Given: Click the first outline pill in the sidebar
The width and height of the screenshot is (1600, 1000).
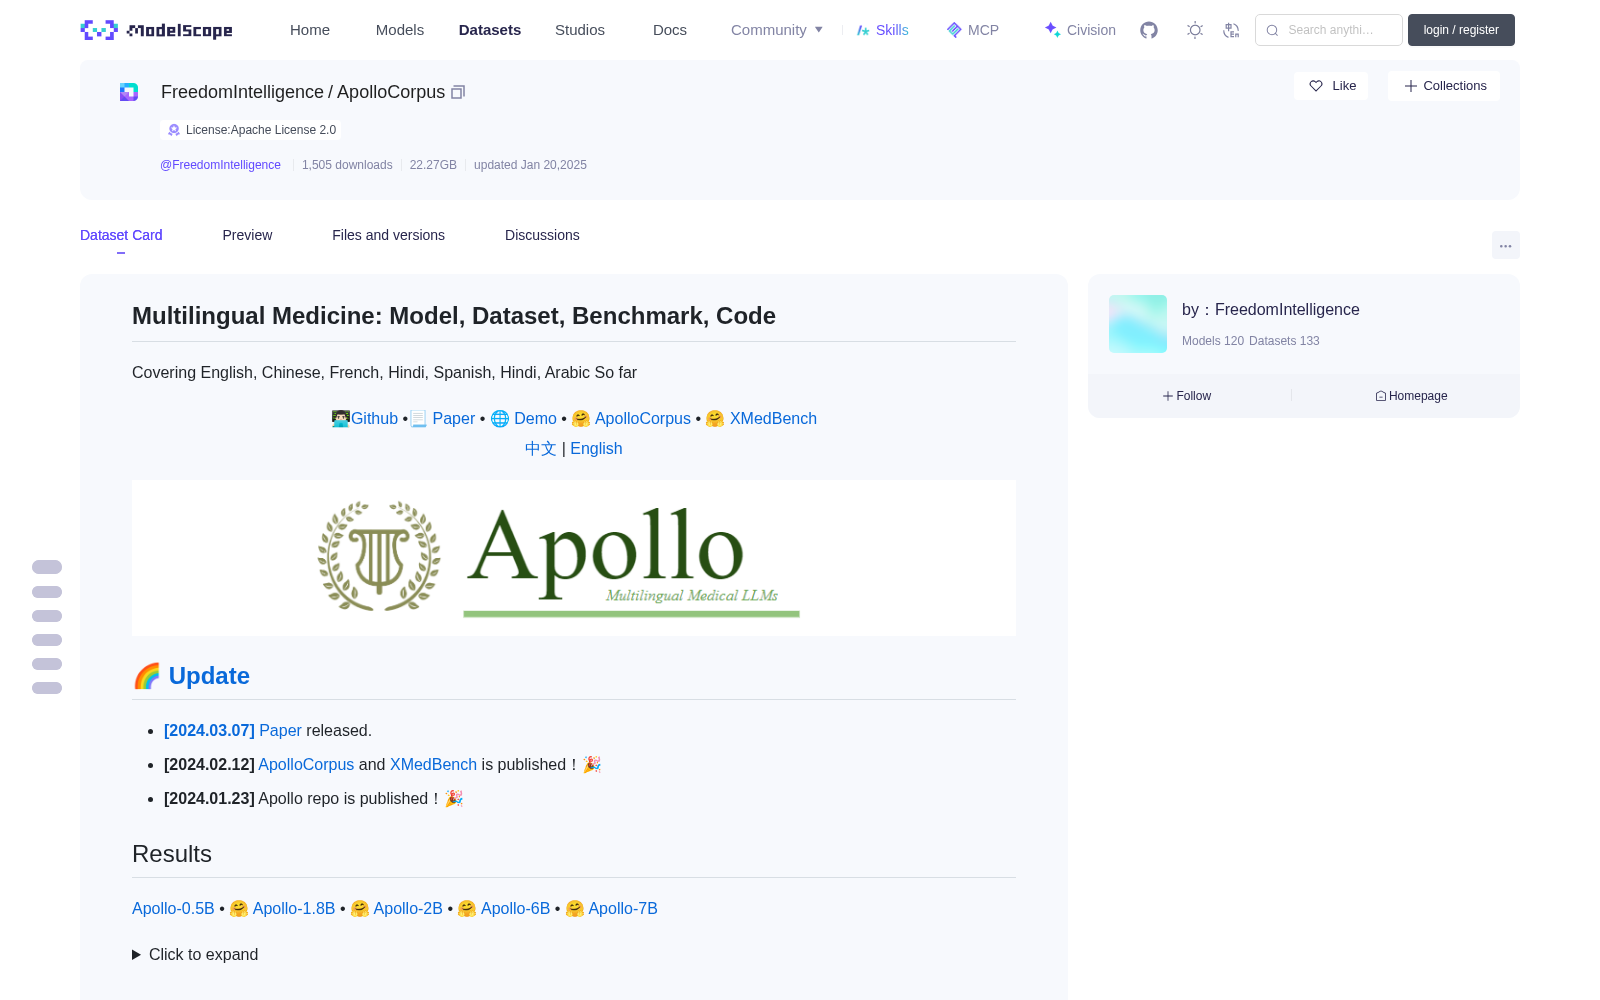Looking at the screenshot, I should pyautogui.click(x=47, y=567).
